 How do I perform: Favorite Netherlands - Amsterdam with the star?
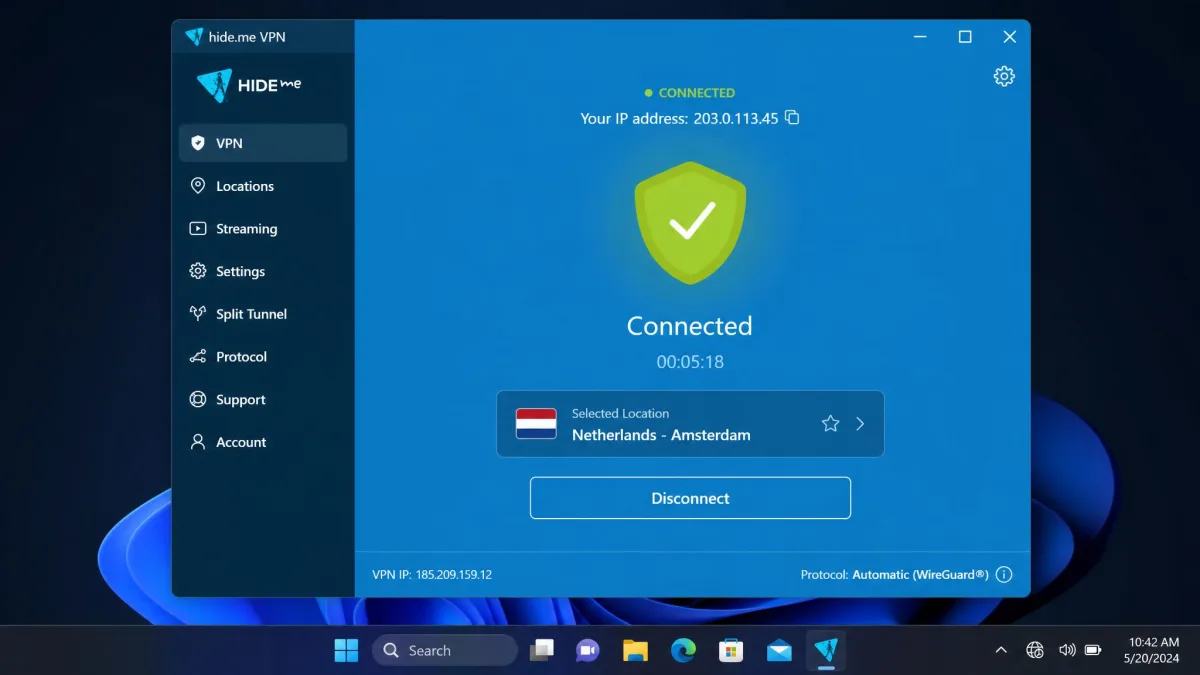pos(830,424)
